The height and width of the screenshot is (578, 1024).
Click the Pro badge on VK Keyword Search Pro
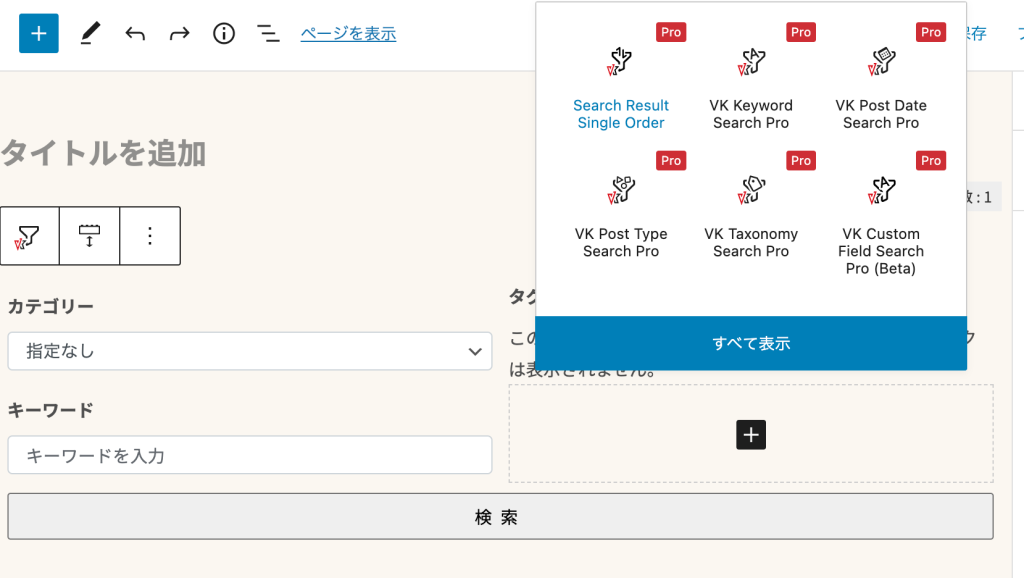[x=801, y=32]
